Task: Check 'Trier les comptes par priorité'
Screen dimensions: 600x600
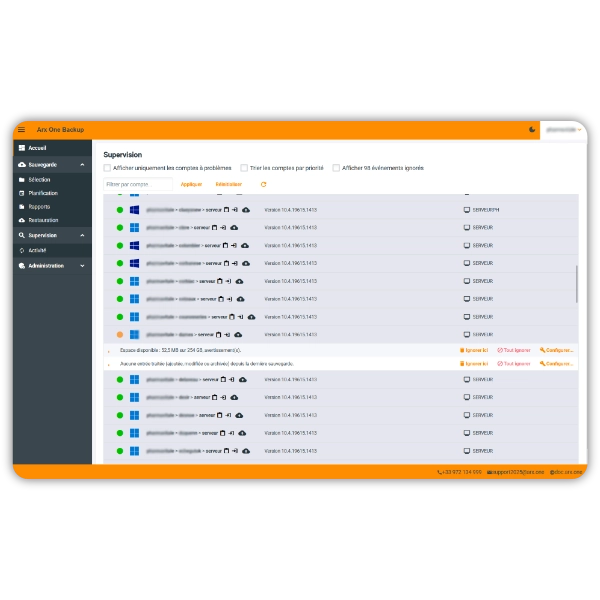Action: [x=244, y=168]
